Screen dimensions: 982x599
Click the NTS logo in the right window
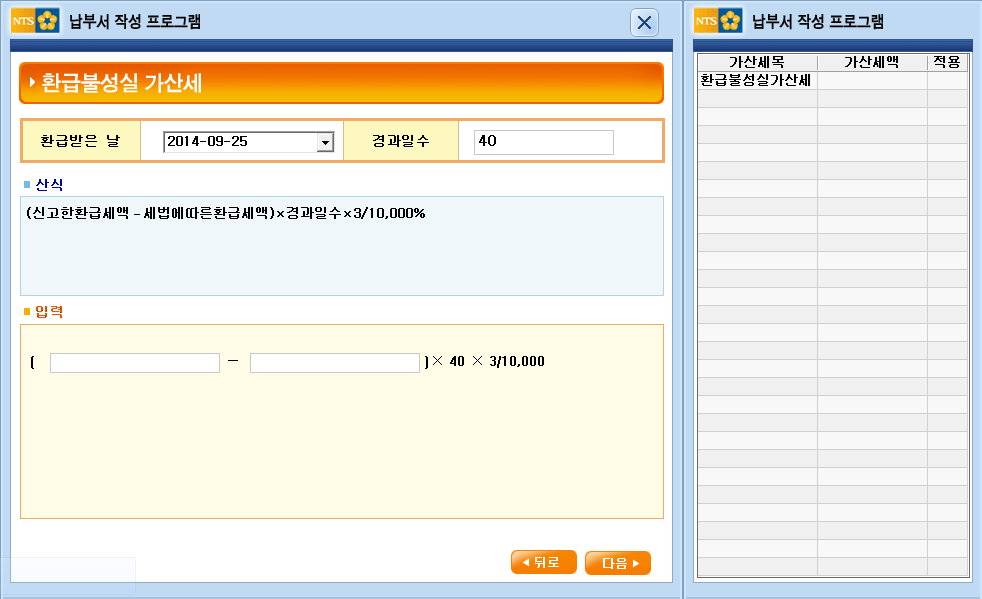(x=718, y=21)
